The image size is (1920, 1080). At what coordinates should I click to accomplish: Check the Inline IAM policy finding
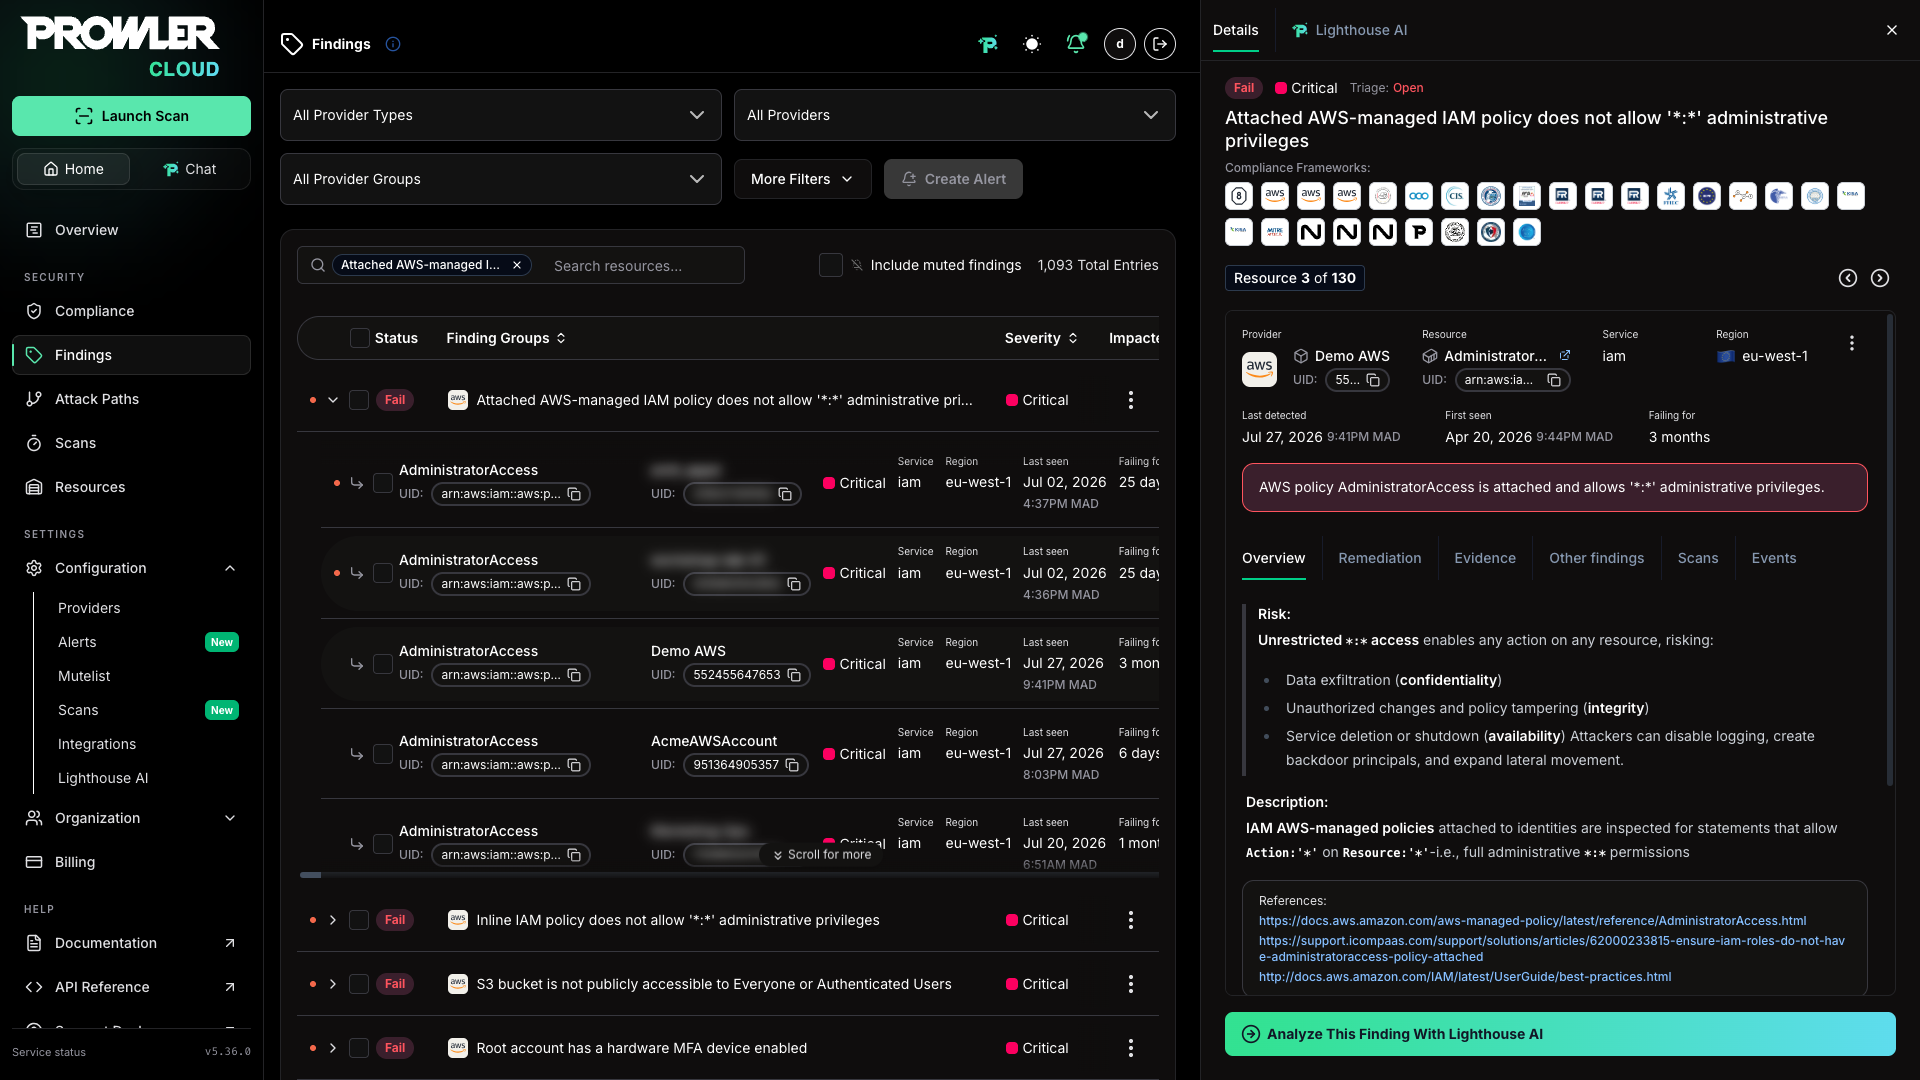pos(359,920)
